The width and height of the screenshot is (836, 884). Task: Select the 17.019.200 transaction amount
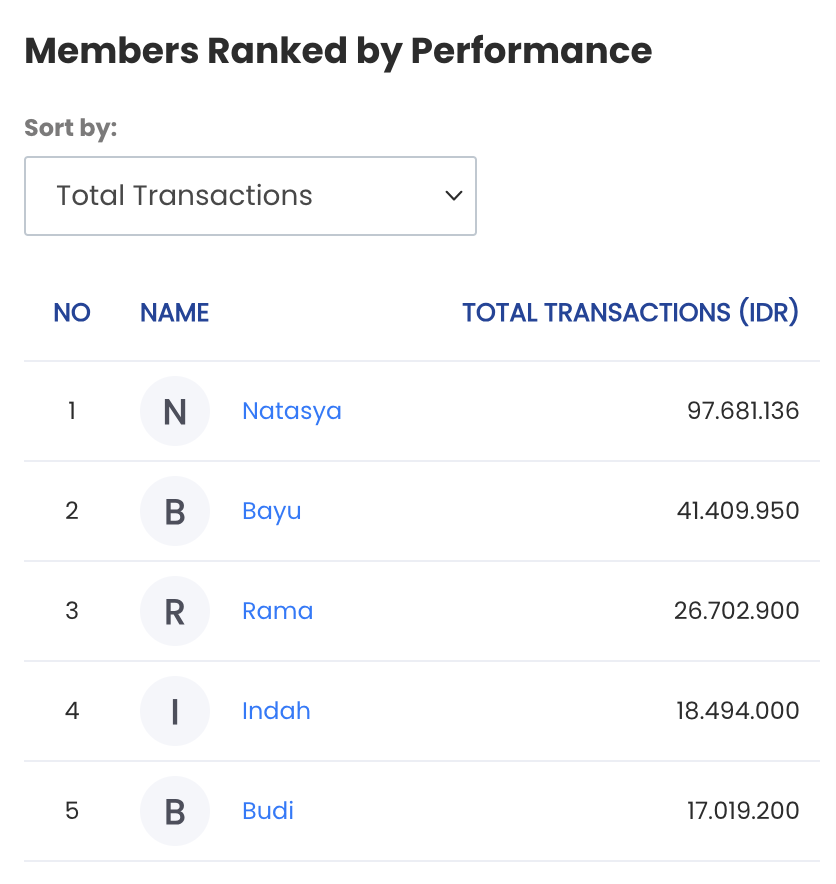click(x=743, y=811)
